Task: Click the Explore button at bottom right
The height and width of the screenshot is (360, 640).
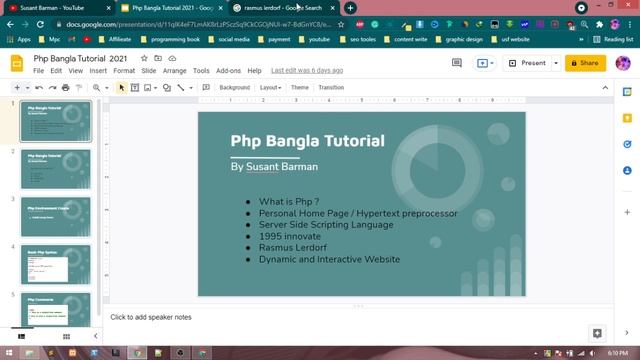Action: pos(597,333)
